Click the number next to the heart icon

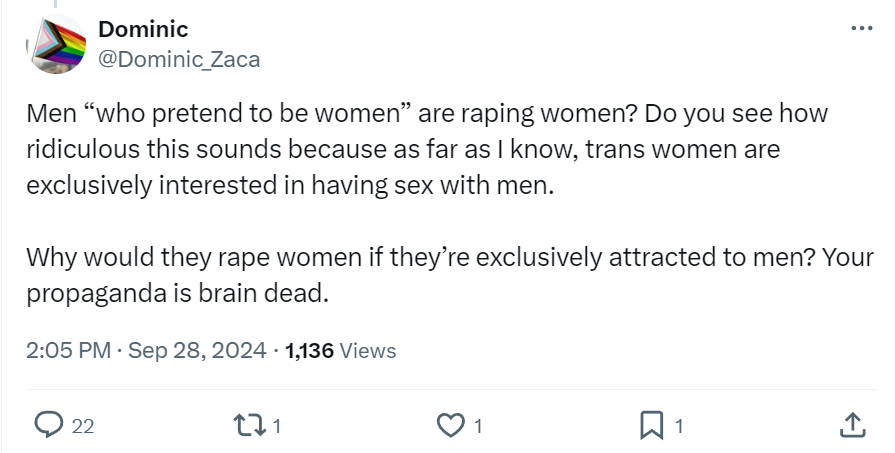tap(478, 426)
